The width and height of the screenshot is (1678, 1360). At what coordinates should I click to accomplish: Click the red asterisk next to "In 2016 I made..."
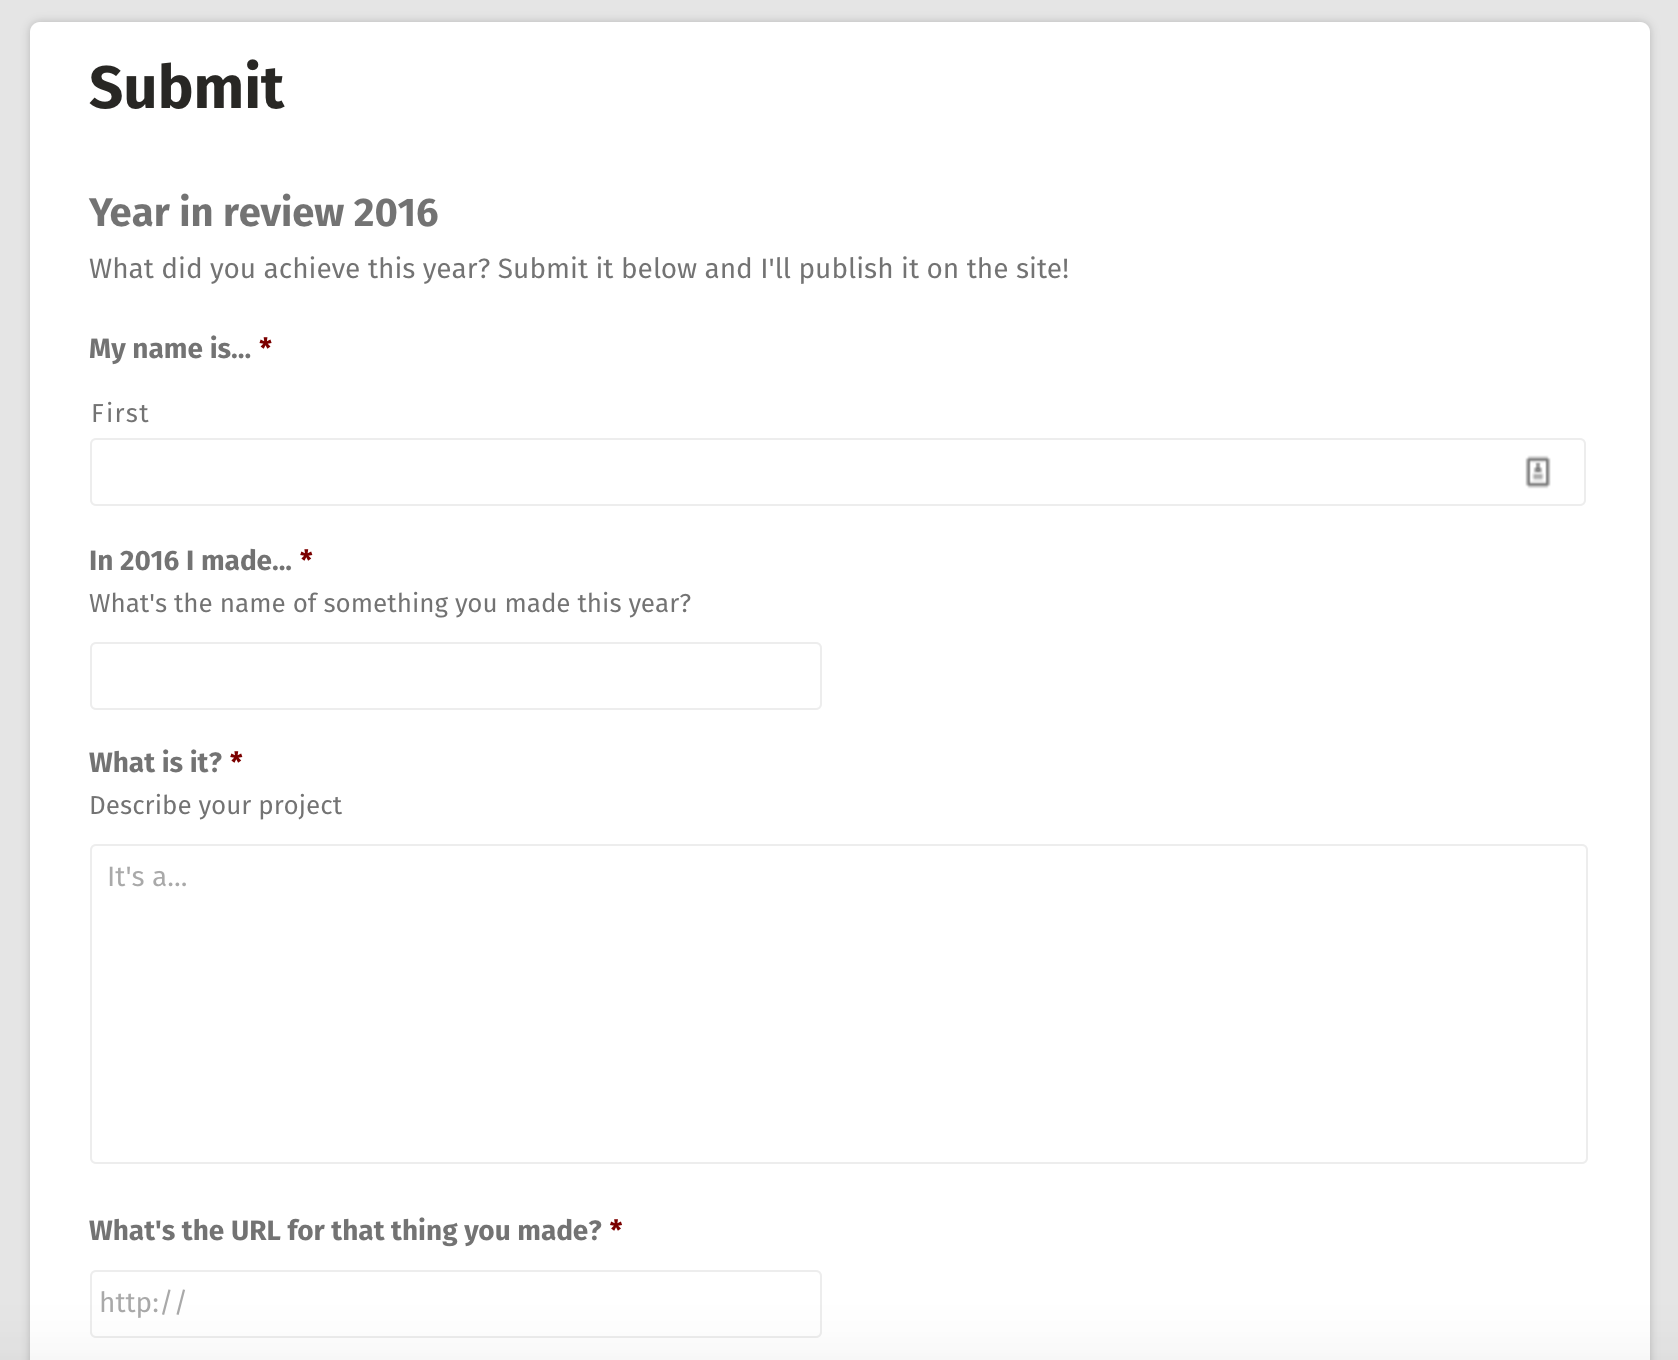pos(306,558)
